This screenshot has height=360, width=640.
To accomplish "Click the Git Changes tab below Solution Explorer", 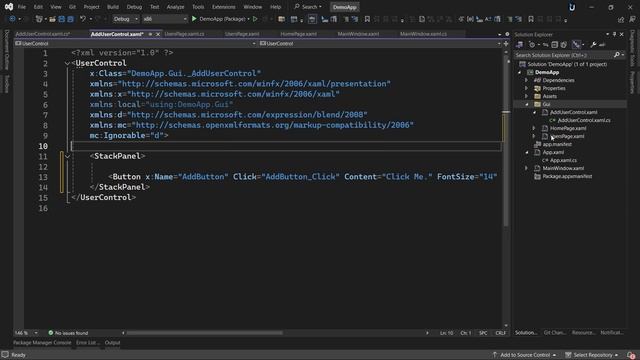I will click(x=554, y=333).
